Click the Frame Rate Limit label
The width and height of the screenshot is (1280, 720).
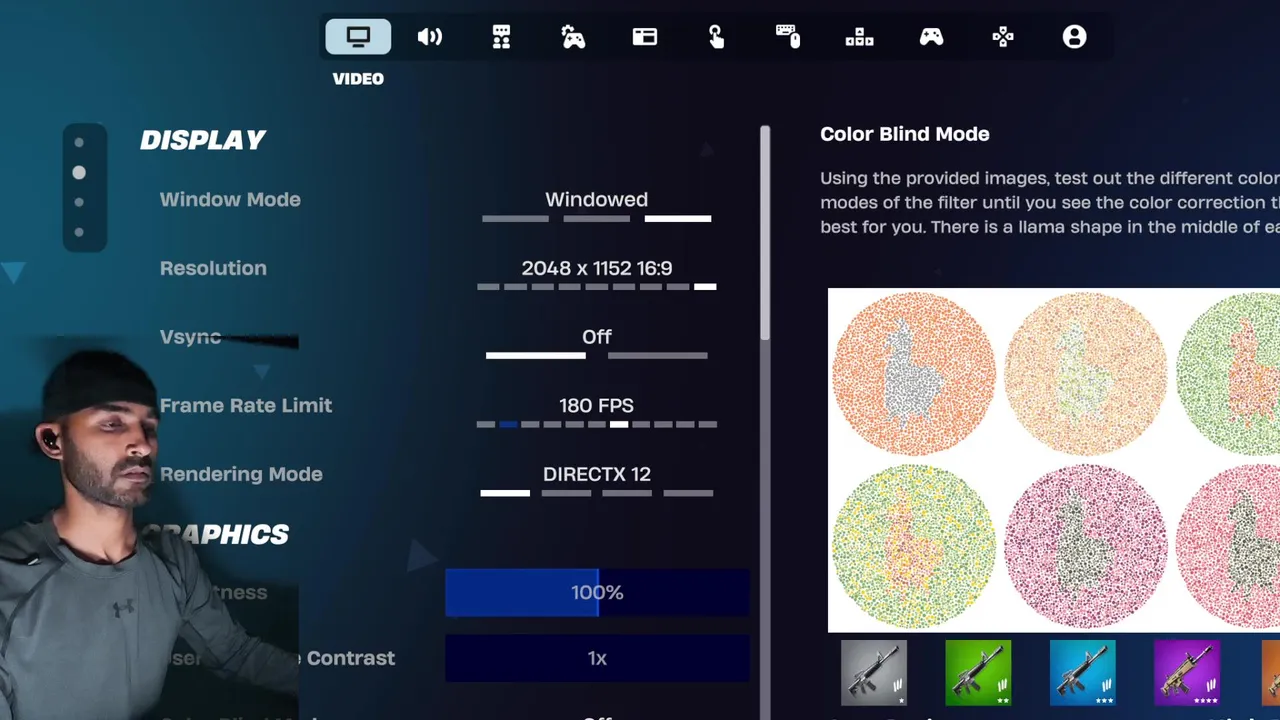246,405
